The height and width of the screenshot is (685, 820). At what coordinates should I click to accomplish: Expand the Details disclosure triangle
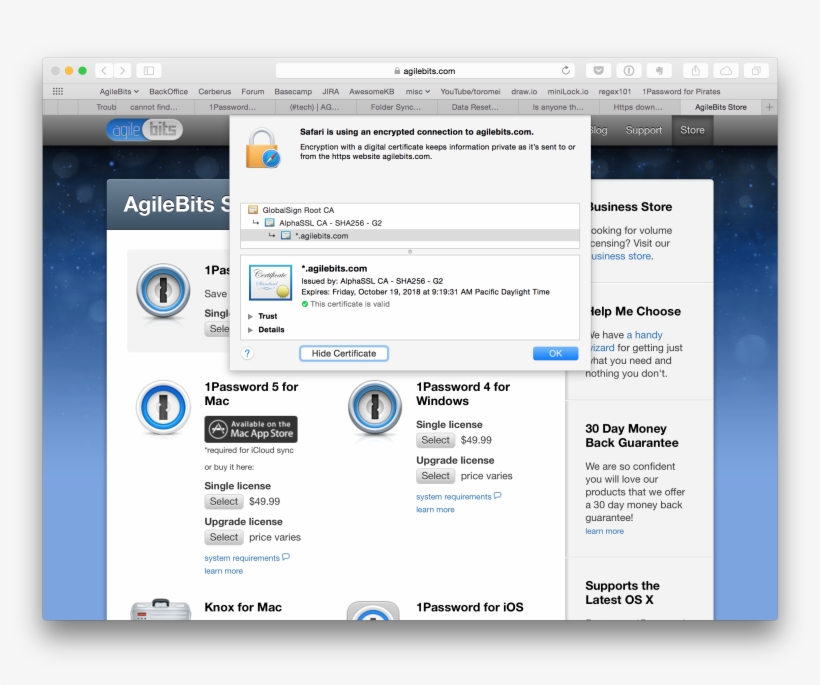point(250,329)
